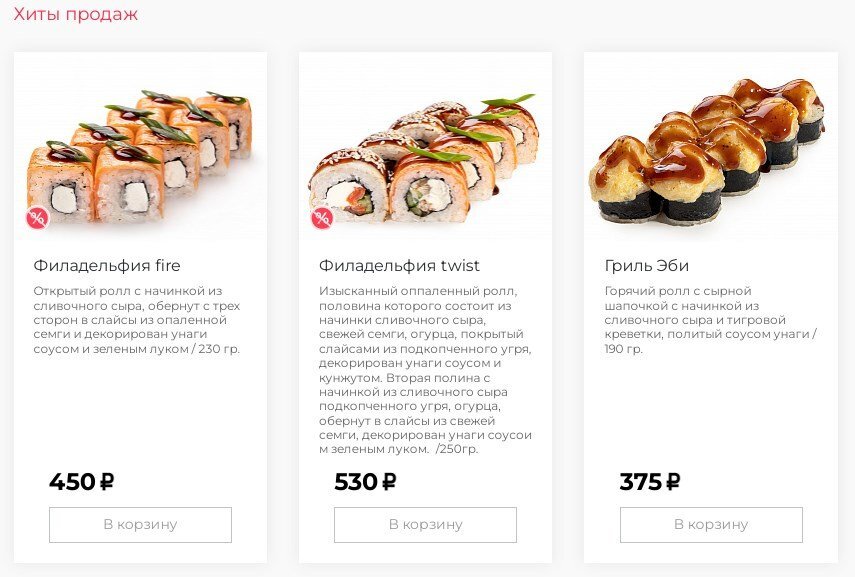Viewport: 855px width, 577px height.
Task: Click the Гриль Эби description paragraph
Action: [x=711, y=320]
